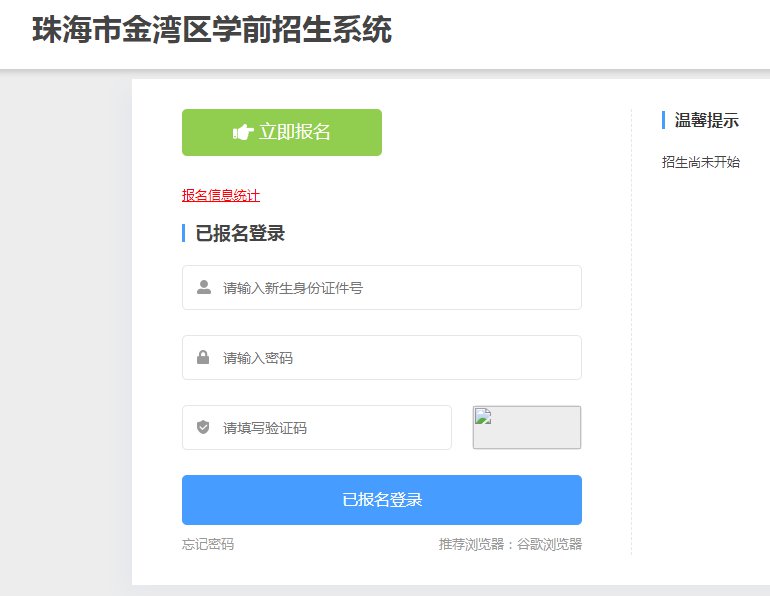Click the 招生尚未开始 notice text
The width and height of the screenshot is (770, 596).
pos(701,162)
